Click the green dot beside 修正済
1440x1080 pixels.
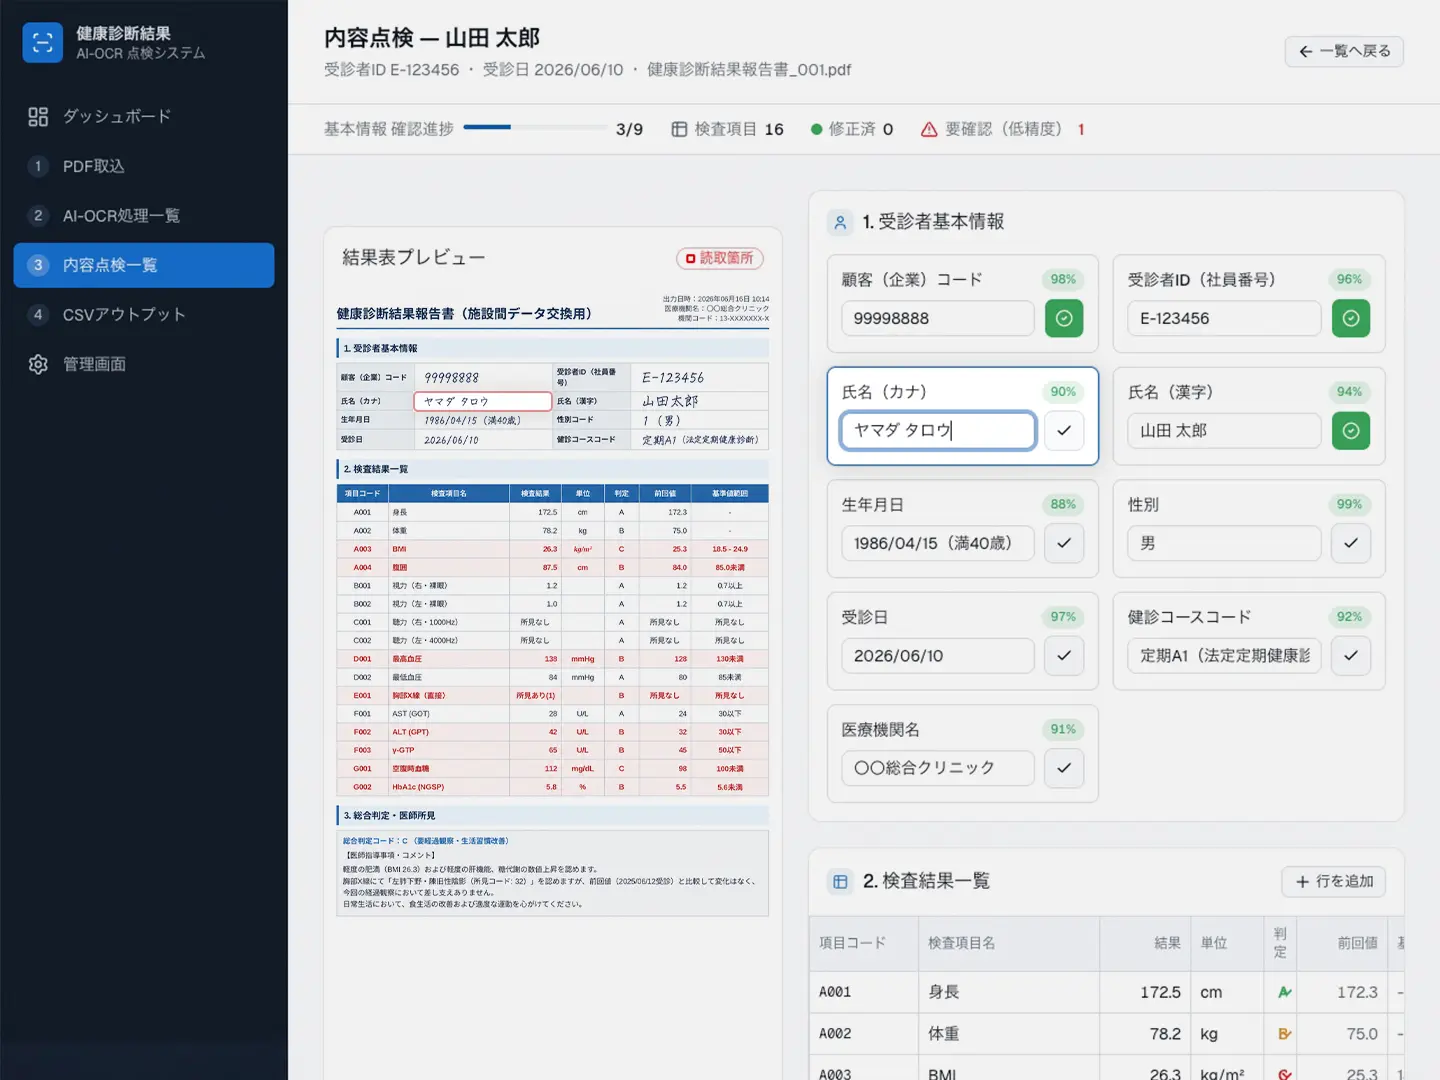point(816,129)
